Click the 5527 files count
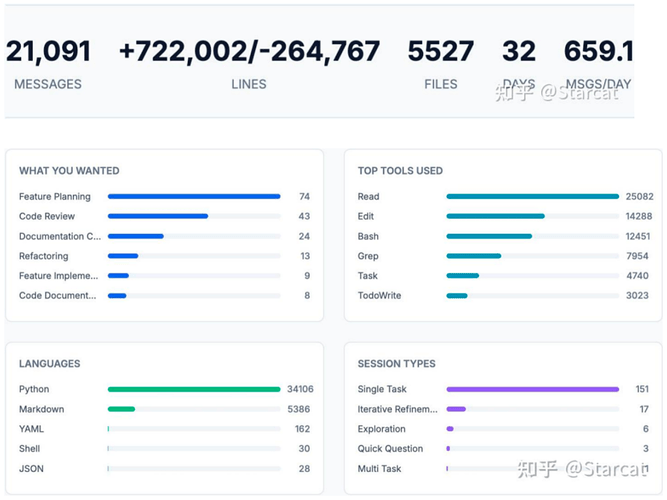667x500 pixels. [x=440, y=51]
